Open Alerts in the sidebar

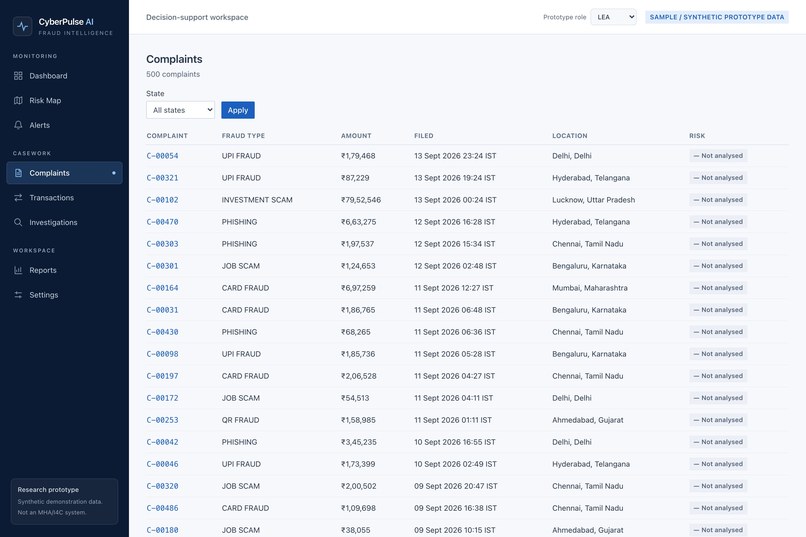64,125
